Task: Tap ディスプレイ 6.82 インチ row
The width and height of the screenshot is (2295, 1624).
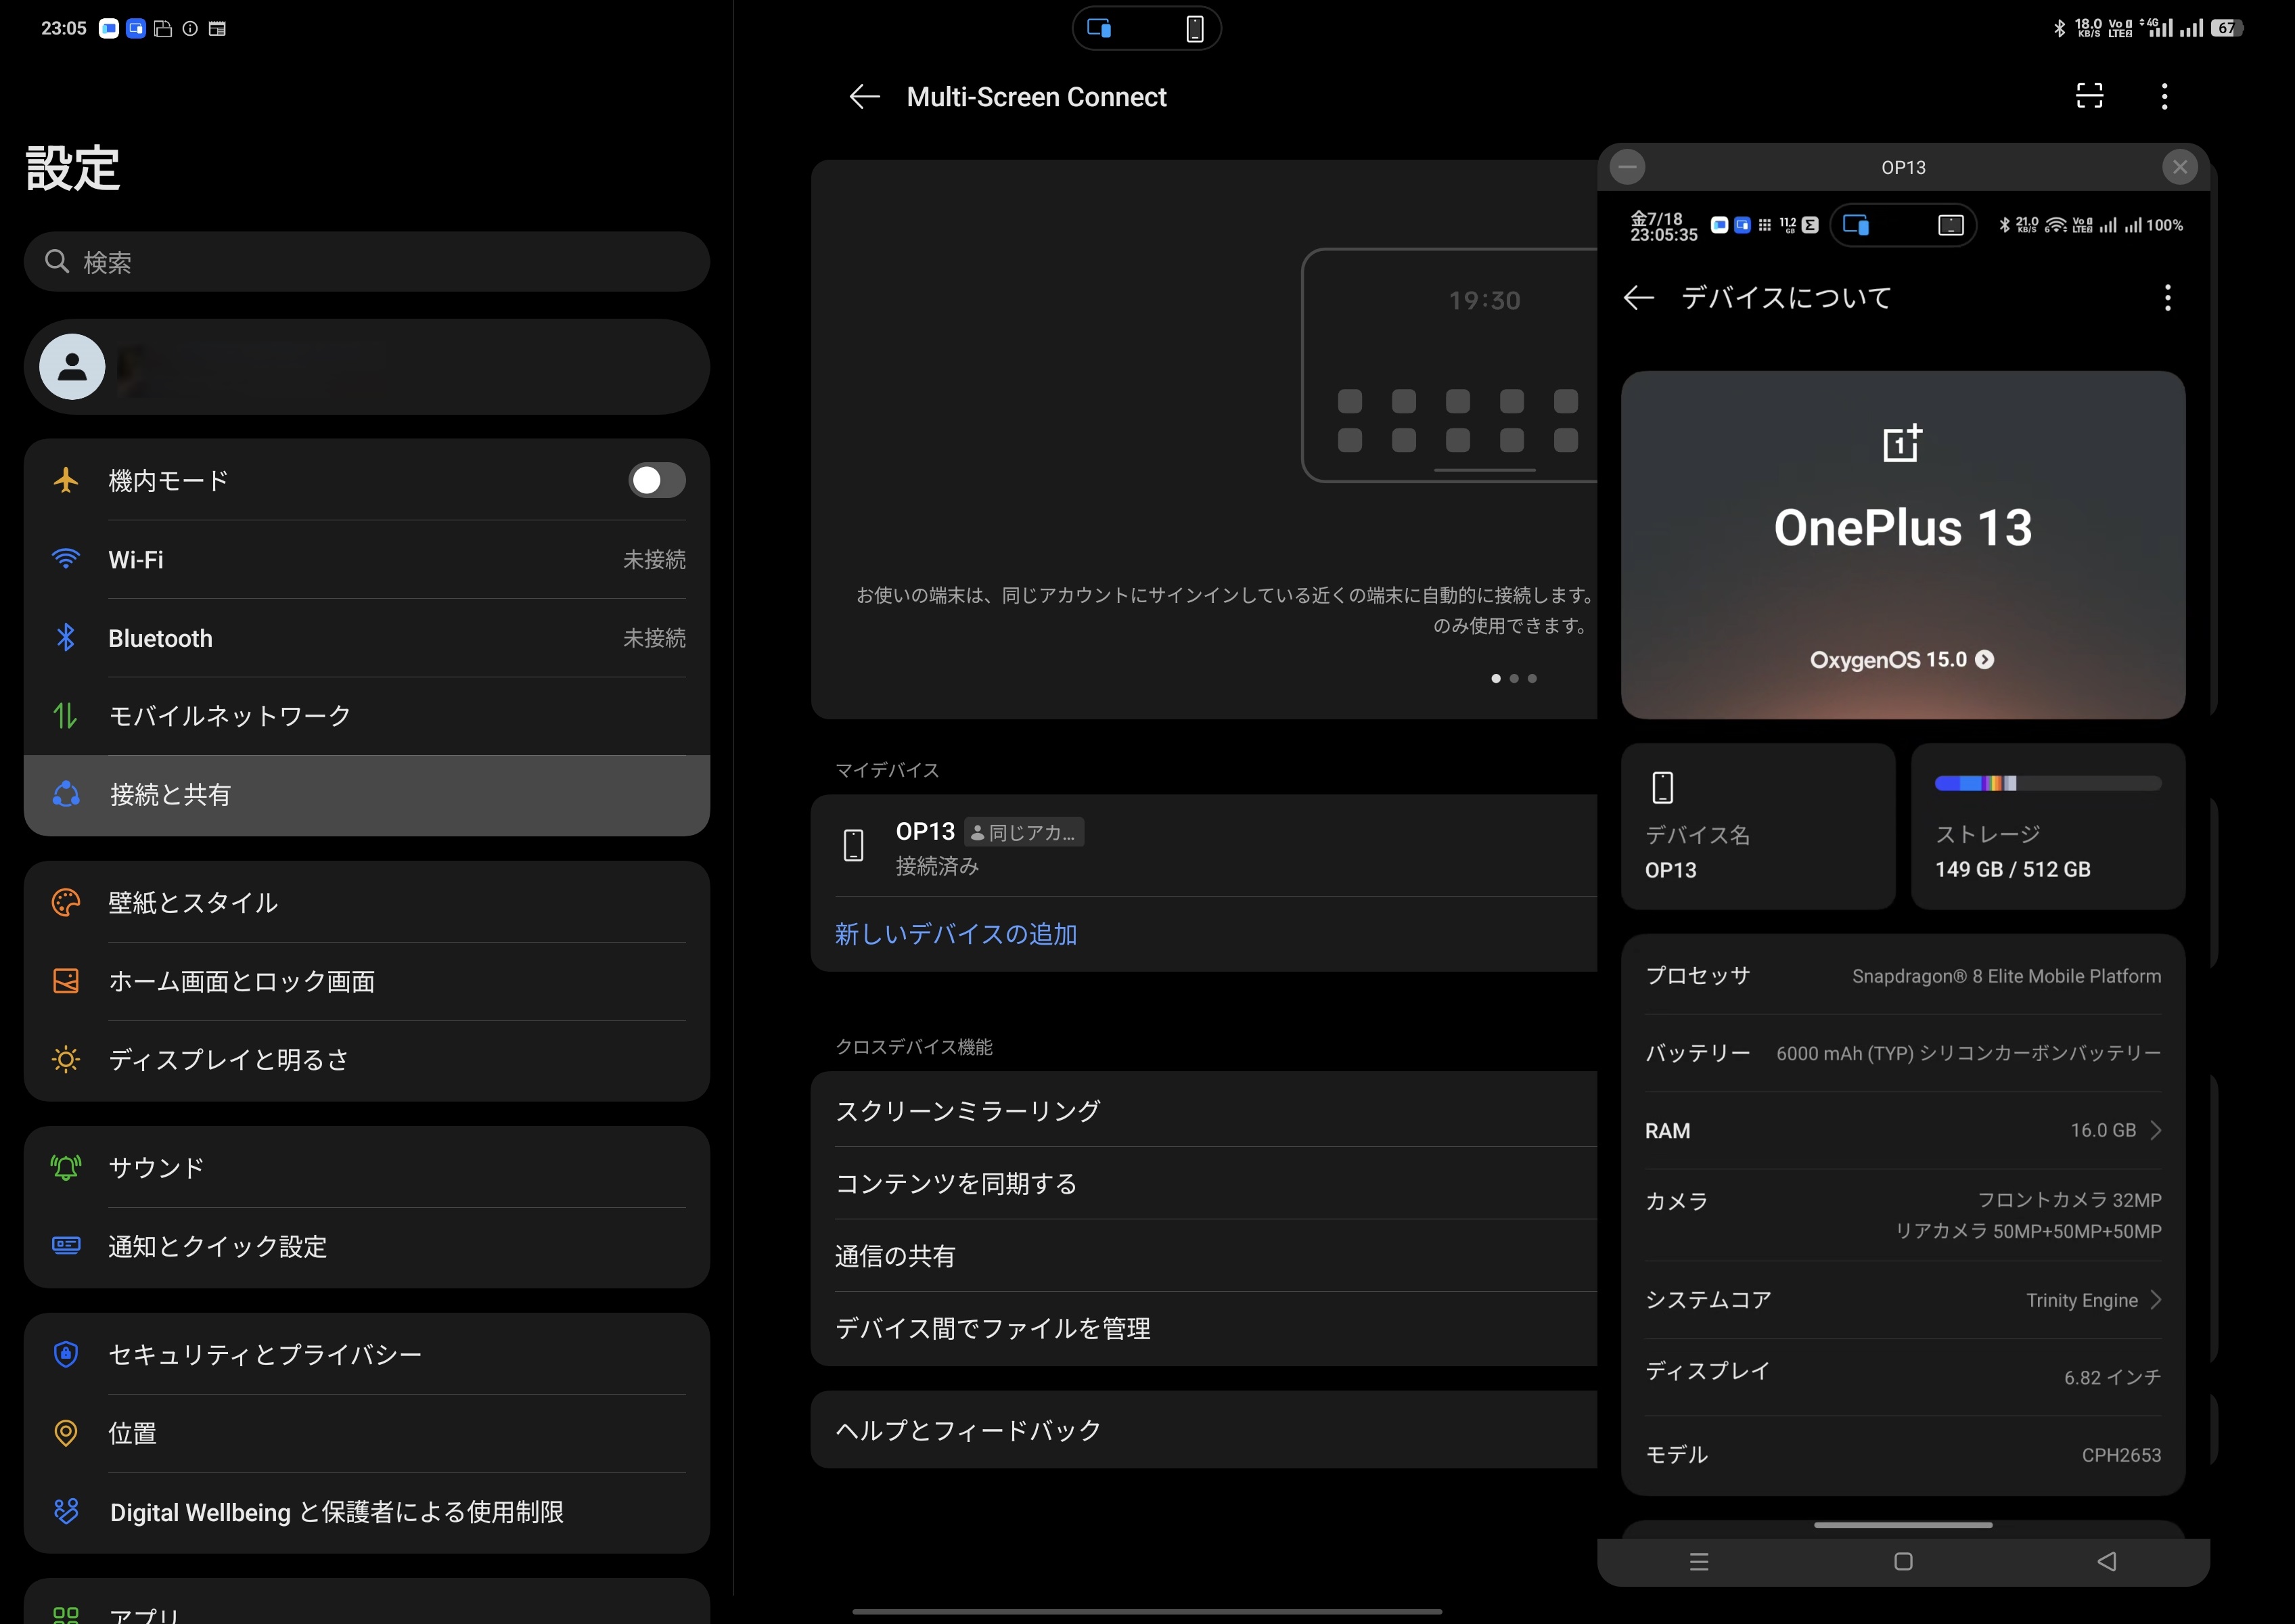Action: pos(1902,1376)
